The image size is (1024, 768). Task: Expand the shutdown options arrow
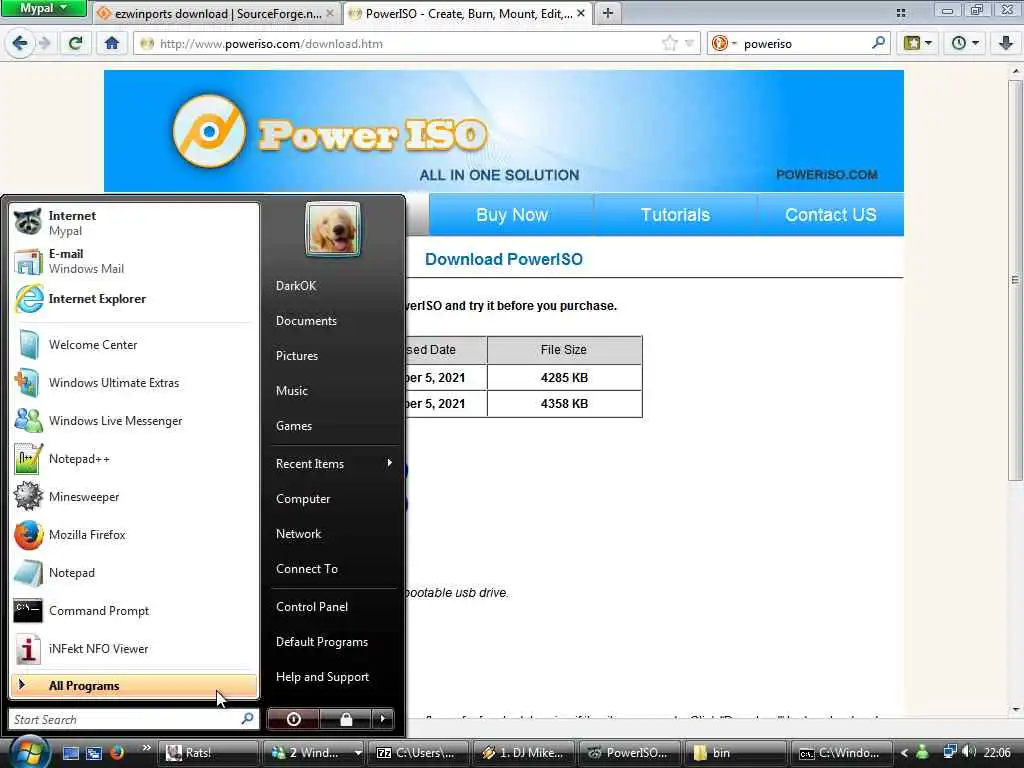tap(383, 719)
